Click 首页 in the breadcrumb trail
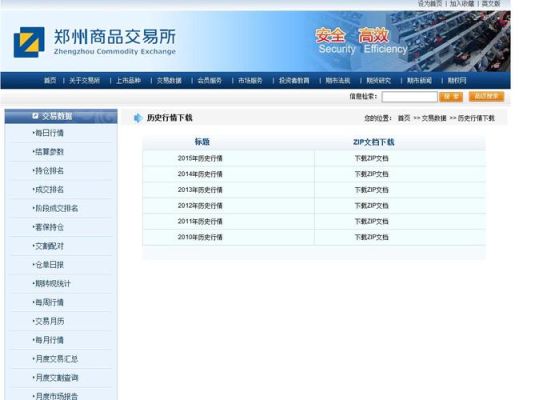This screenshot has height=400, width=535. (x=404, y=118)
